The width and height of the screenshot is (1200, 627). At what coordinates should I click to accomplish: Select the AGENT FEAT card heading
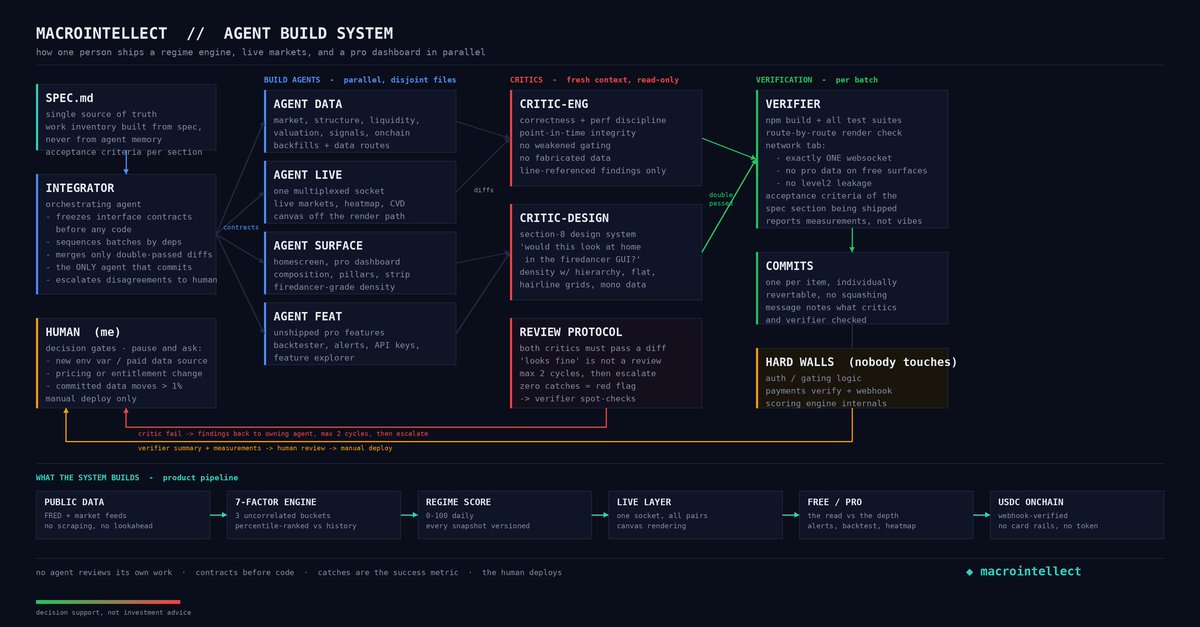(308, 317)
